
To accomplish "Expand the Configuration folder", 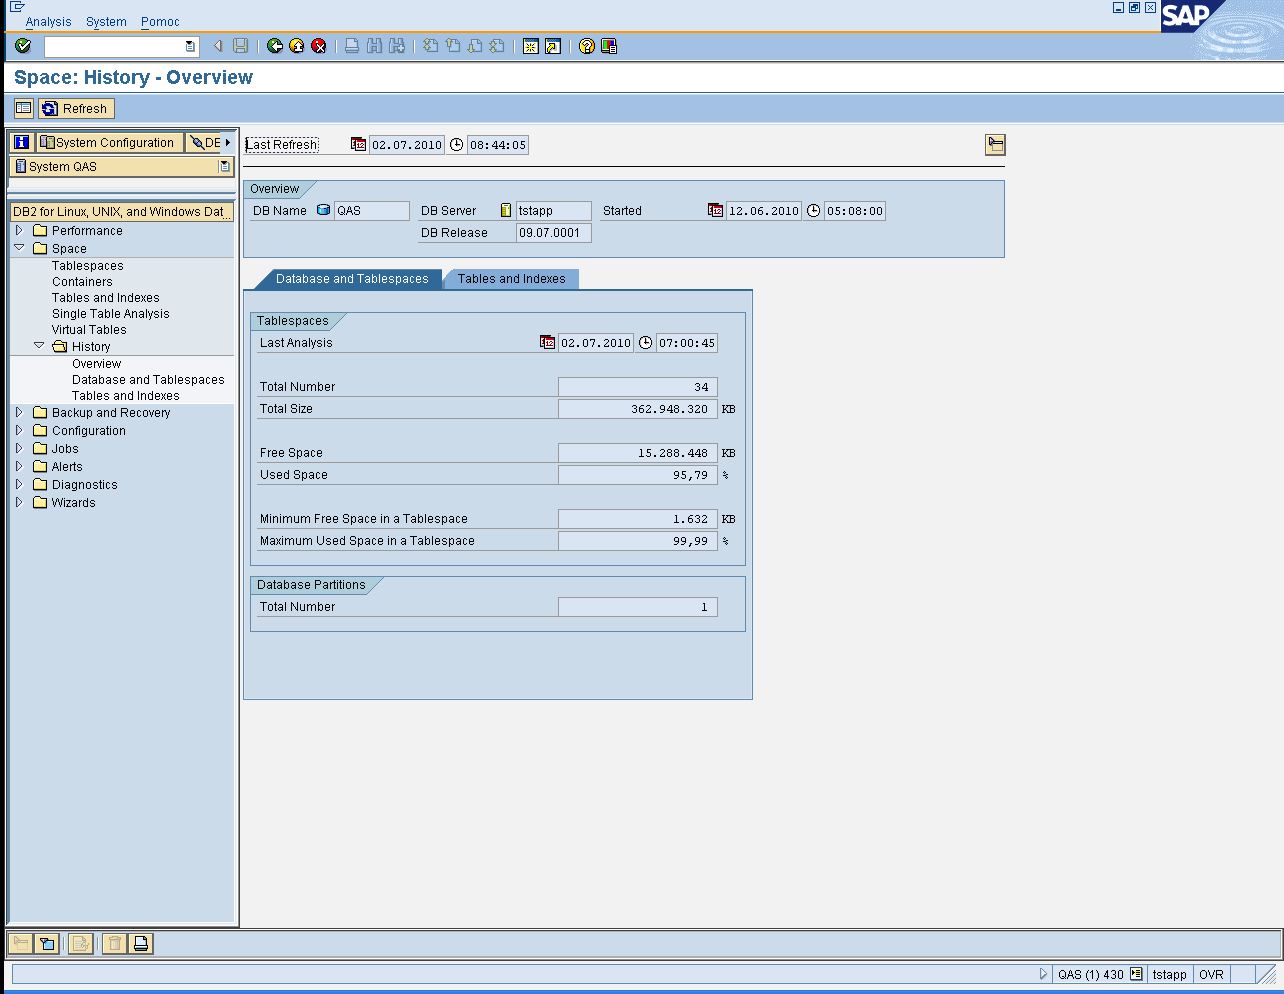I will tap(19, 430).
